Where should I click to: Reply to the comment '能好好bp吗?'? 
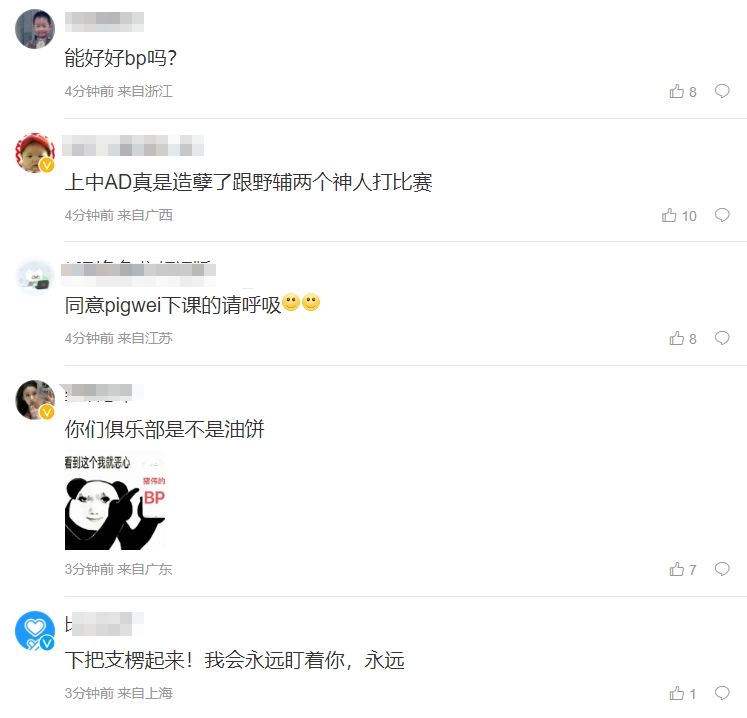coord(722,91)
